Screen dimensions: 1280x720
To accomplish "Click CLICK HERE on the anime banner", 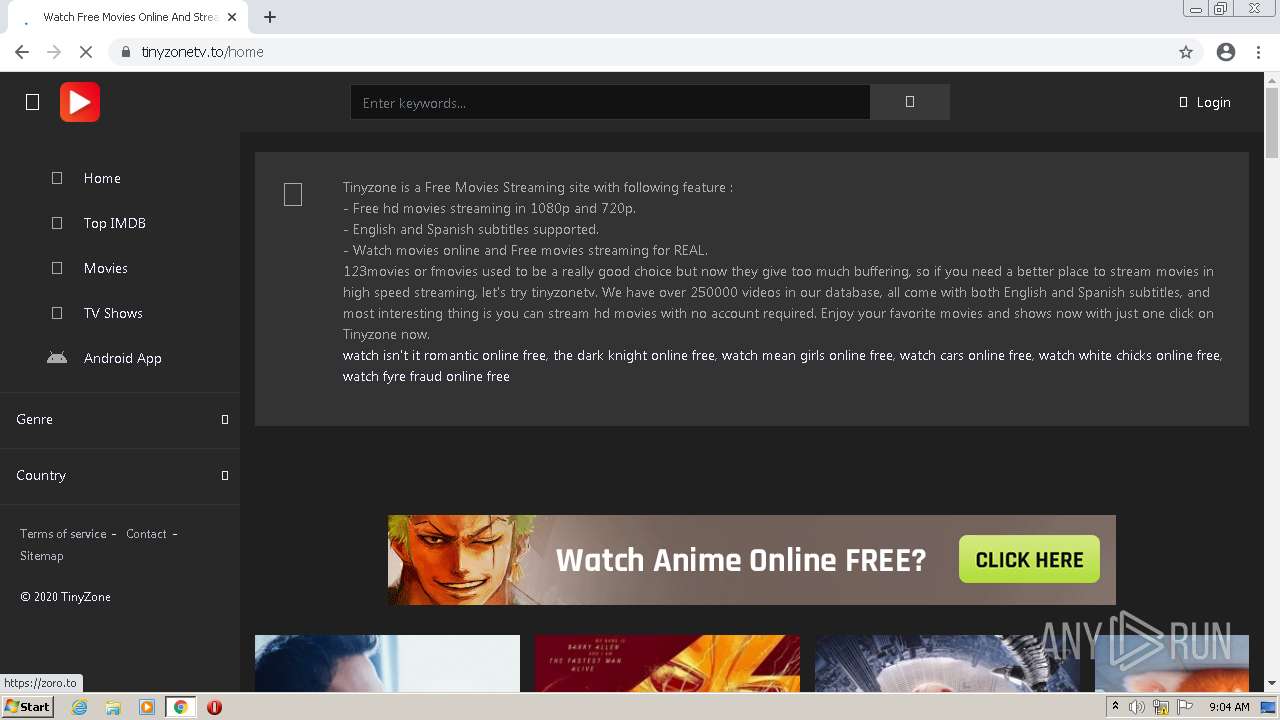I will (x=1029, y=560).
